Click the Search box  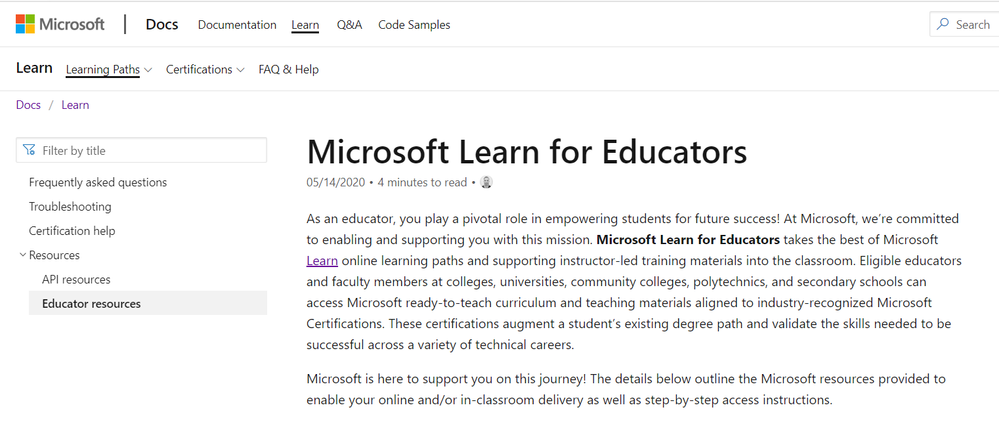(x=964, y=24)
